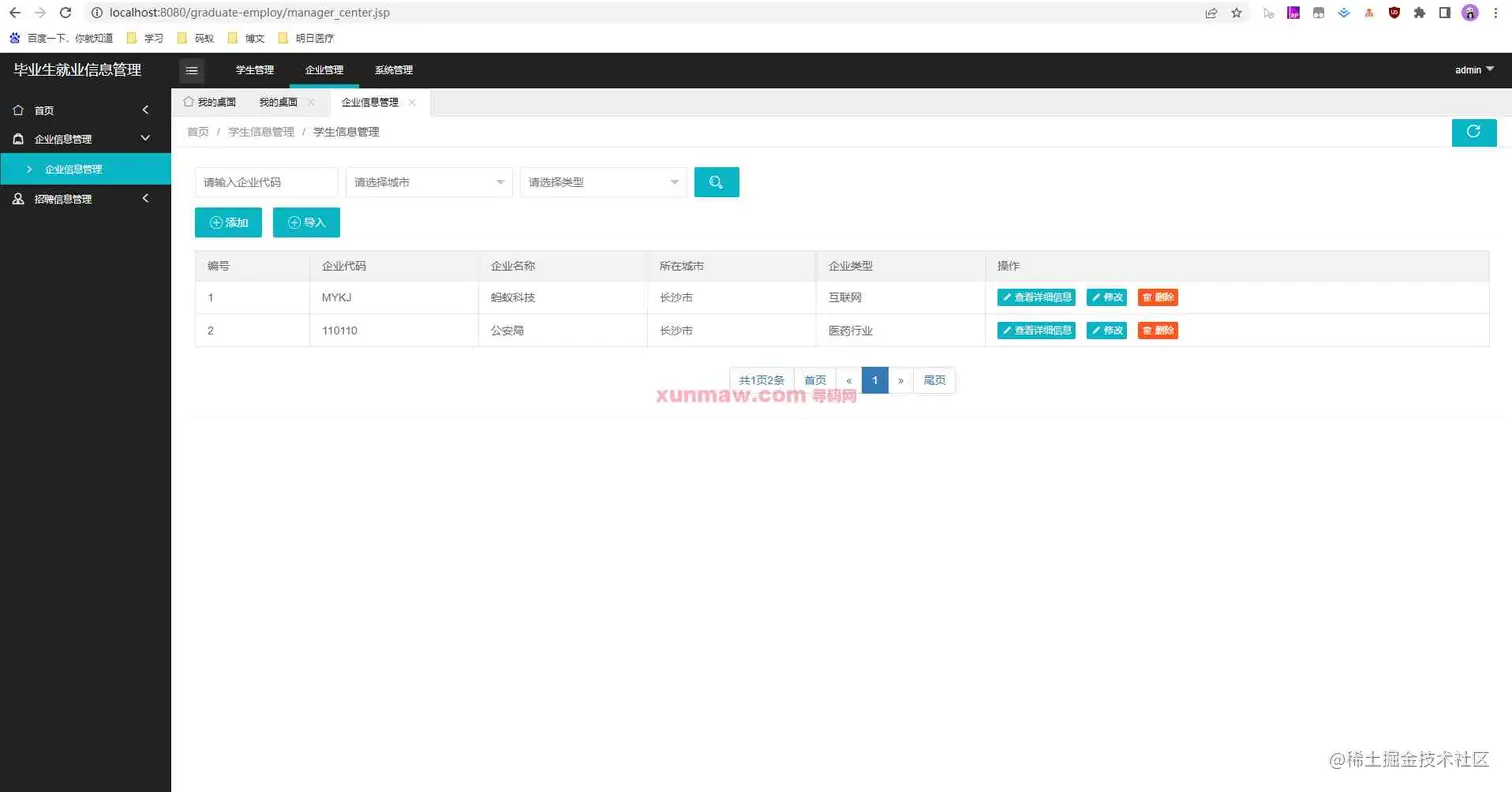The height and width of the screenshot is (792, 1512).
Task: Open the 学习 bookmark folder
Action: pyautogui.click(x=145, y=38)
